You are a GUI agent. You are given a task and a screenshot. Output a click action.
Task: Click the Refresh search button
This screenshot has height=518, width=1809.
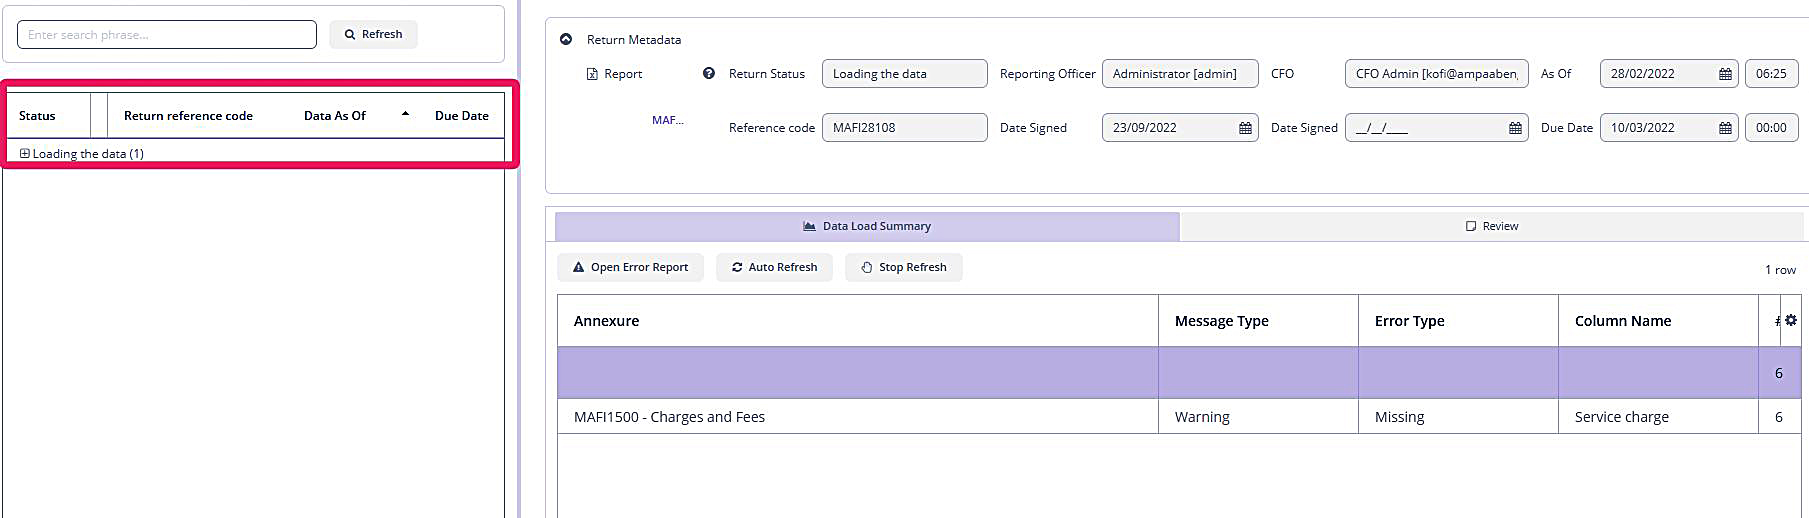coord(373,34)
